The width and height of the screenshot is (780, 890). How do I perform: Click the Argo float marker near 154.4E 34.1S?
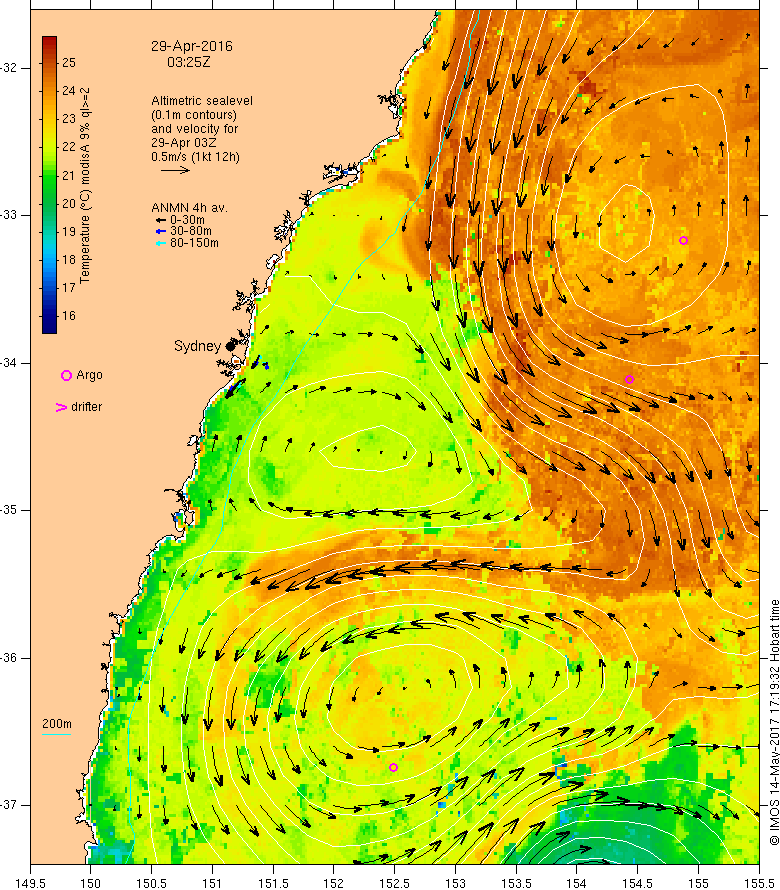(x=629, y=379)
